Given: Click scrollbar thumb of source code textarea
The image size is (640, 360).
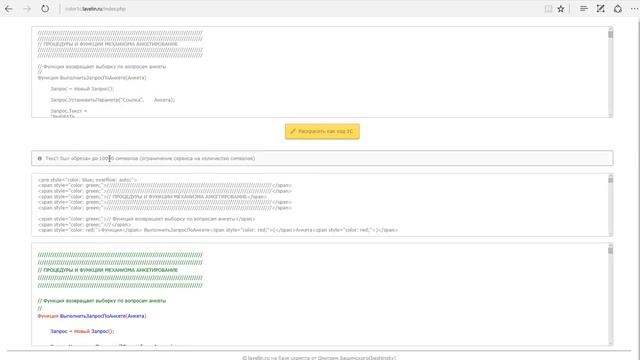Looking at the screenshot, I should (x=610, y=35).
